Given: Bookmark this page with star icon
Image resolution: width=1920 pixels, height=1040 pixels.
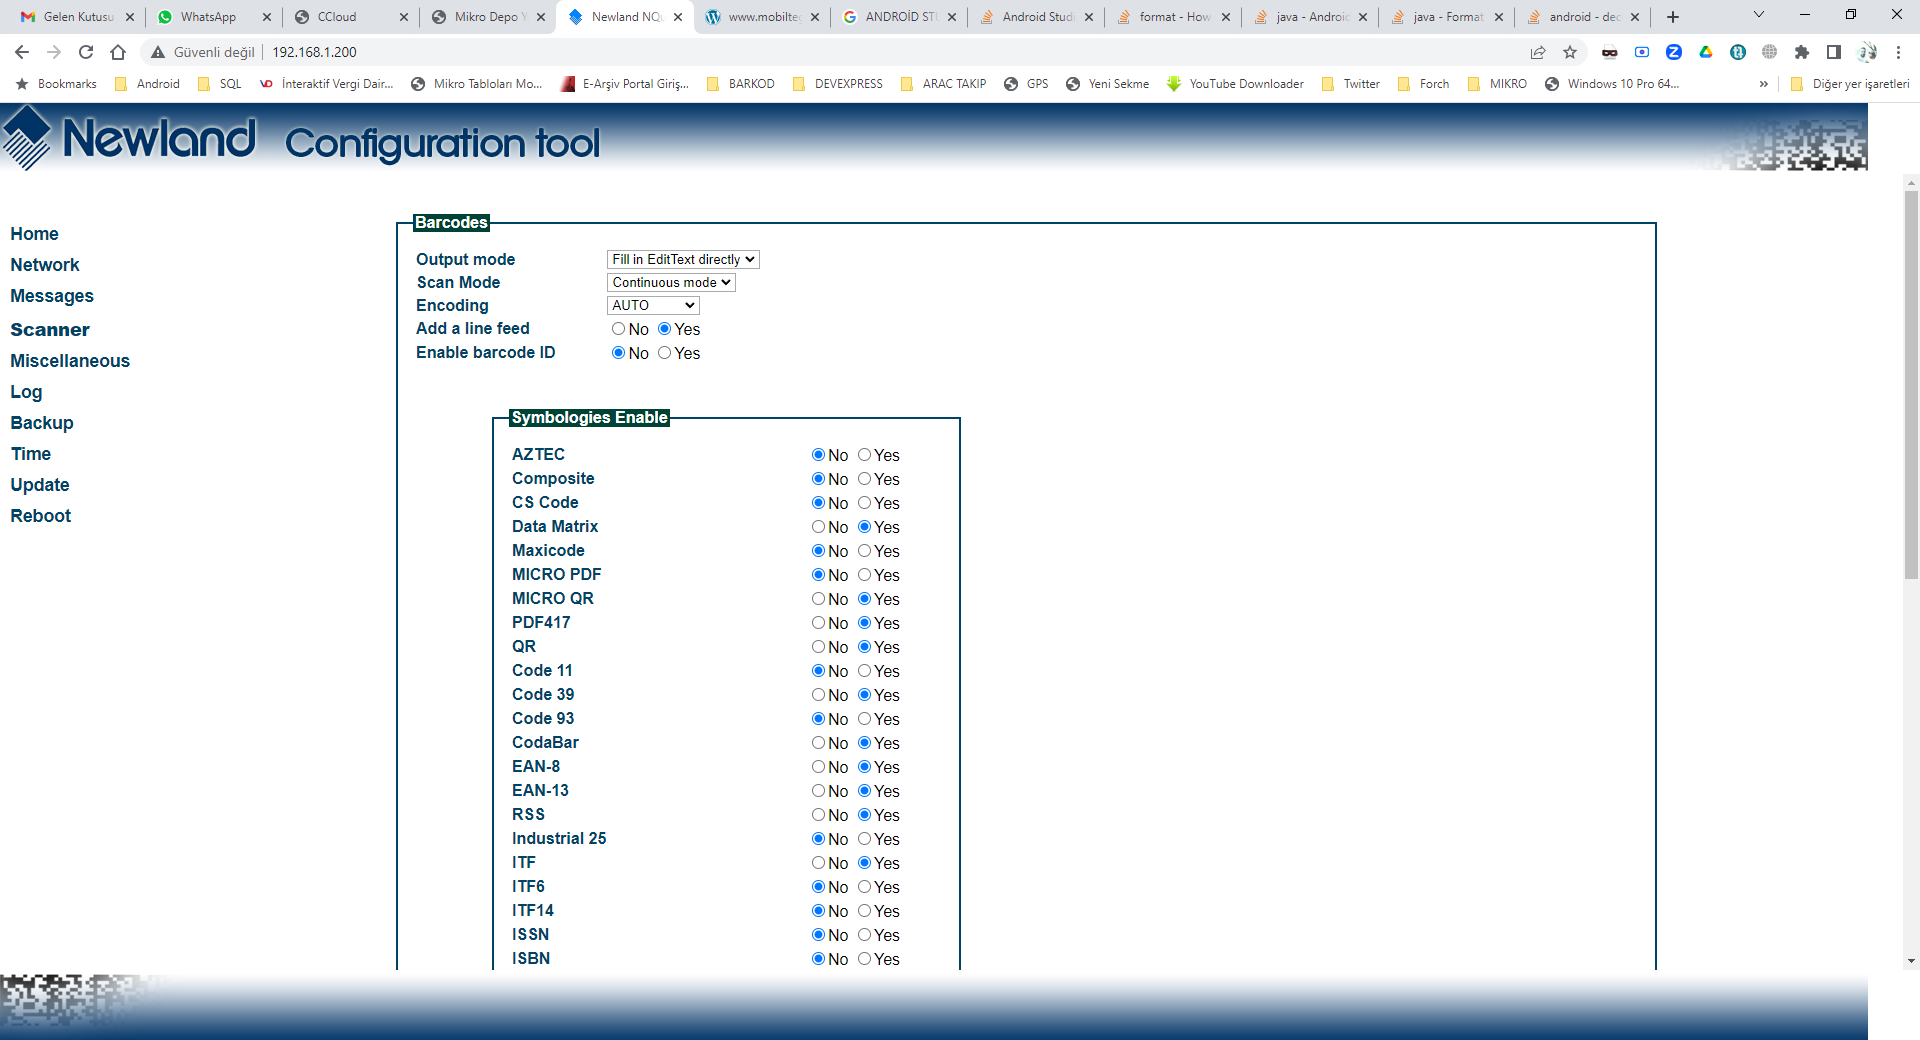Looking at the screenshot, I should click(x=1570, y=52).
